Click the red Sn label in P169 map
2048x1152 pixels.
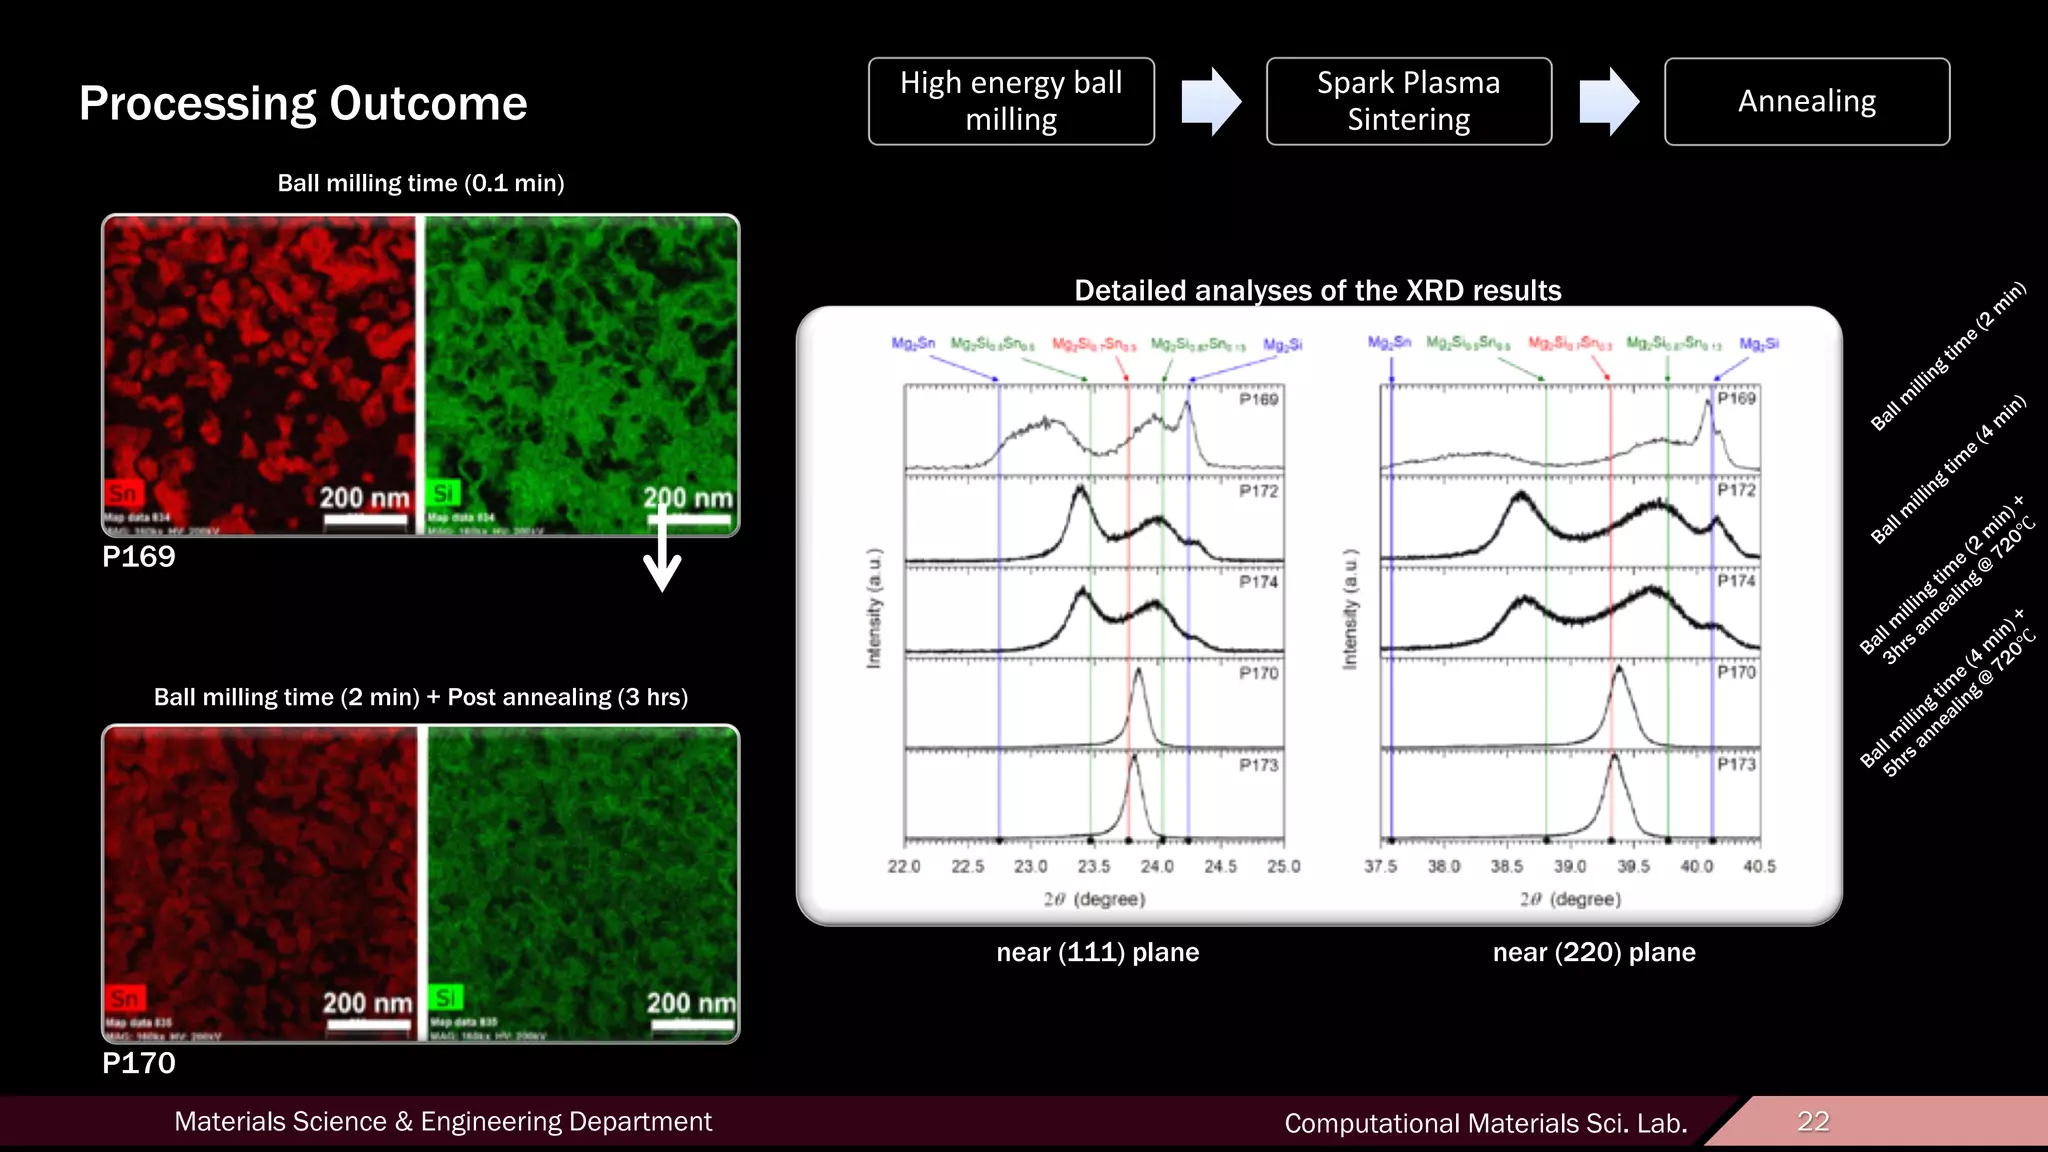(x=123, y=493)
